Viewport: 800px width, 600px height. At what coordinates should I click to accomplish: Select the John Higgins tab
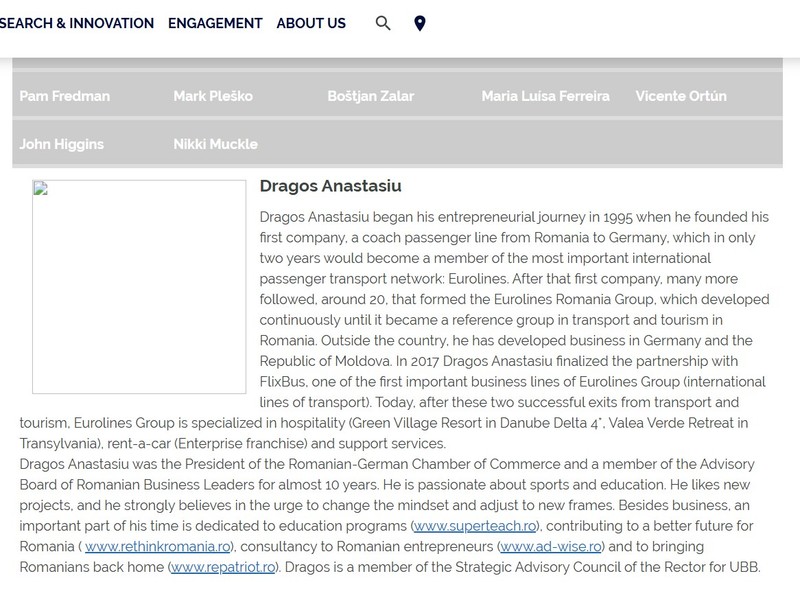tap(62, 144)
